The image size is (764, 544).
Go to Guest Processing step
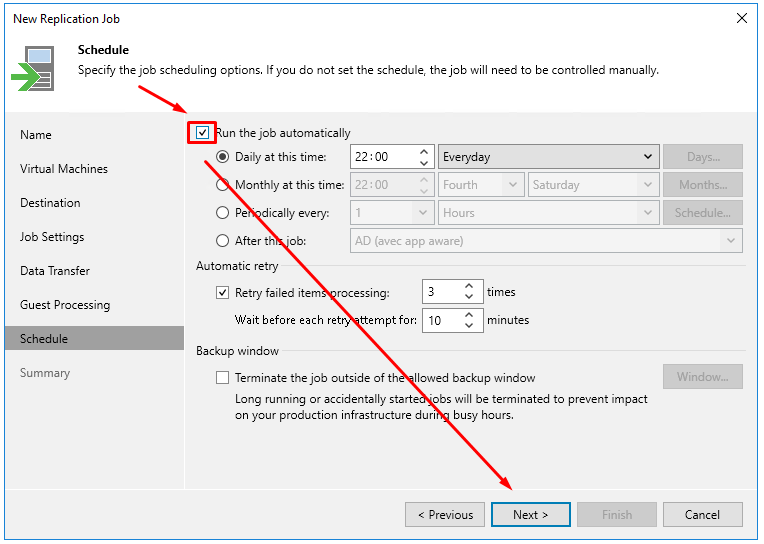point(65,305)
